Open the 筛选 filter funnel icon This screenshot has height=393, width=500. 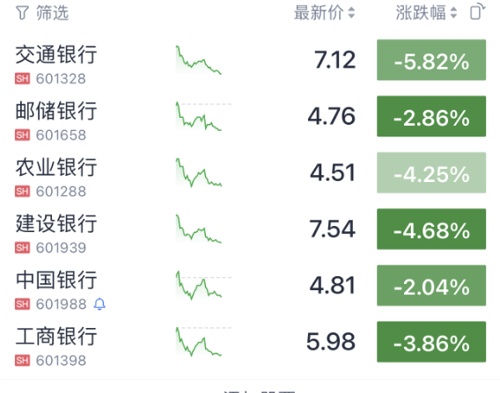click(22, 13)
